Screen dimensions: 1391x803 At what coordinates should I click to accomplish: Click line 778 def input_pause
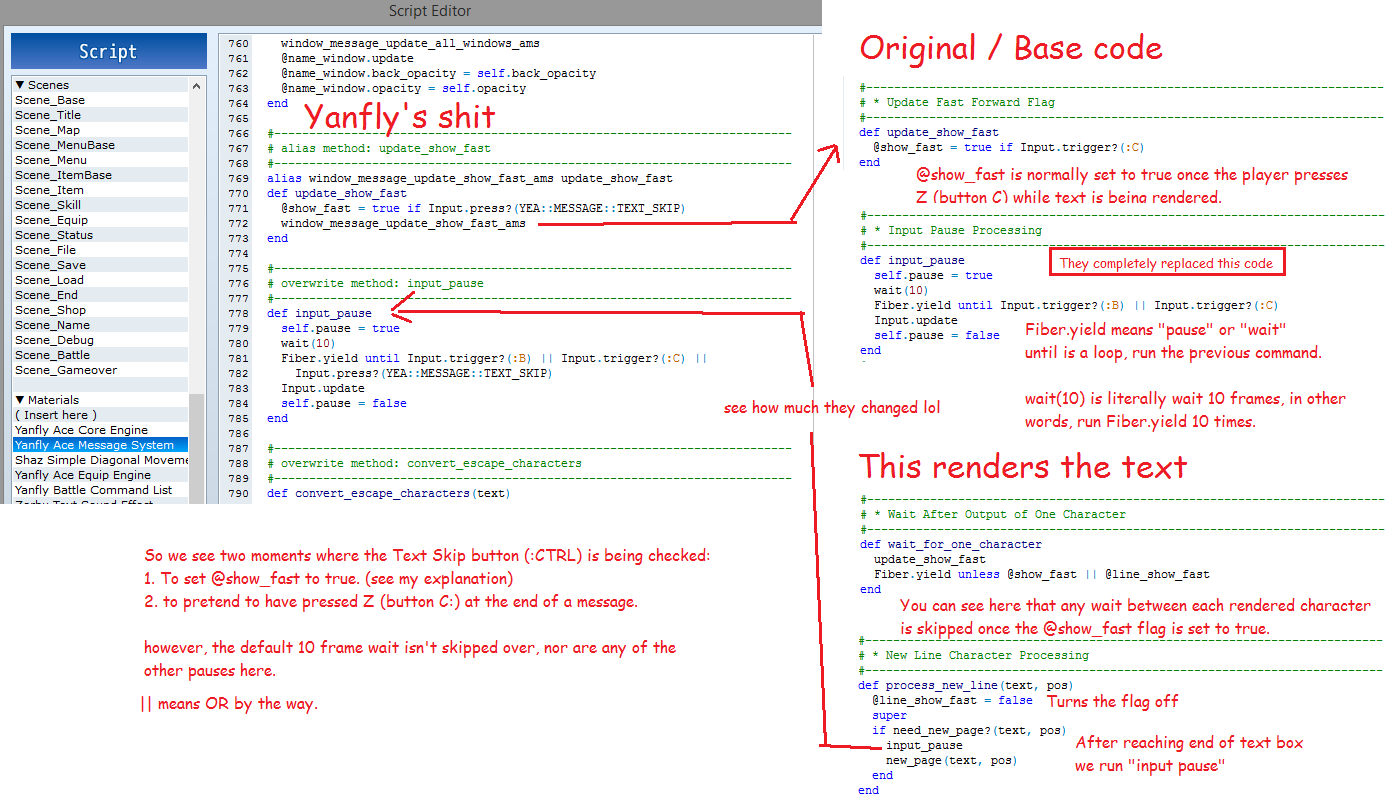(x=319, y=314)
